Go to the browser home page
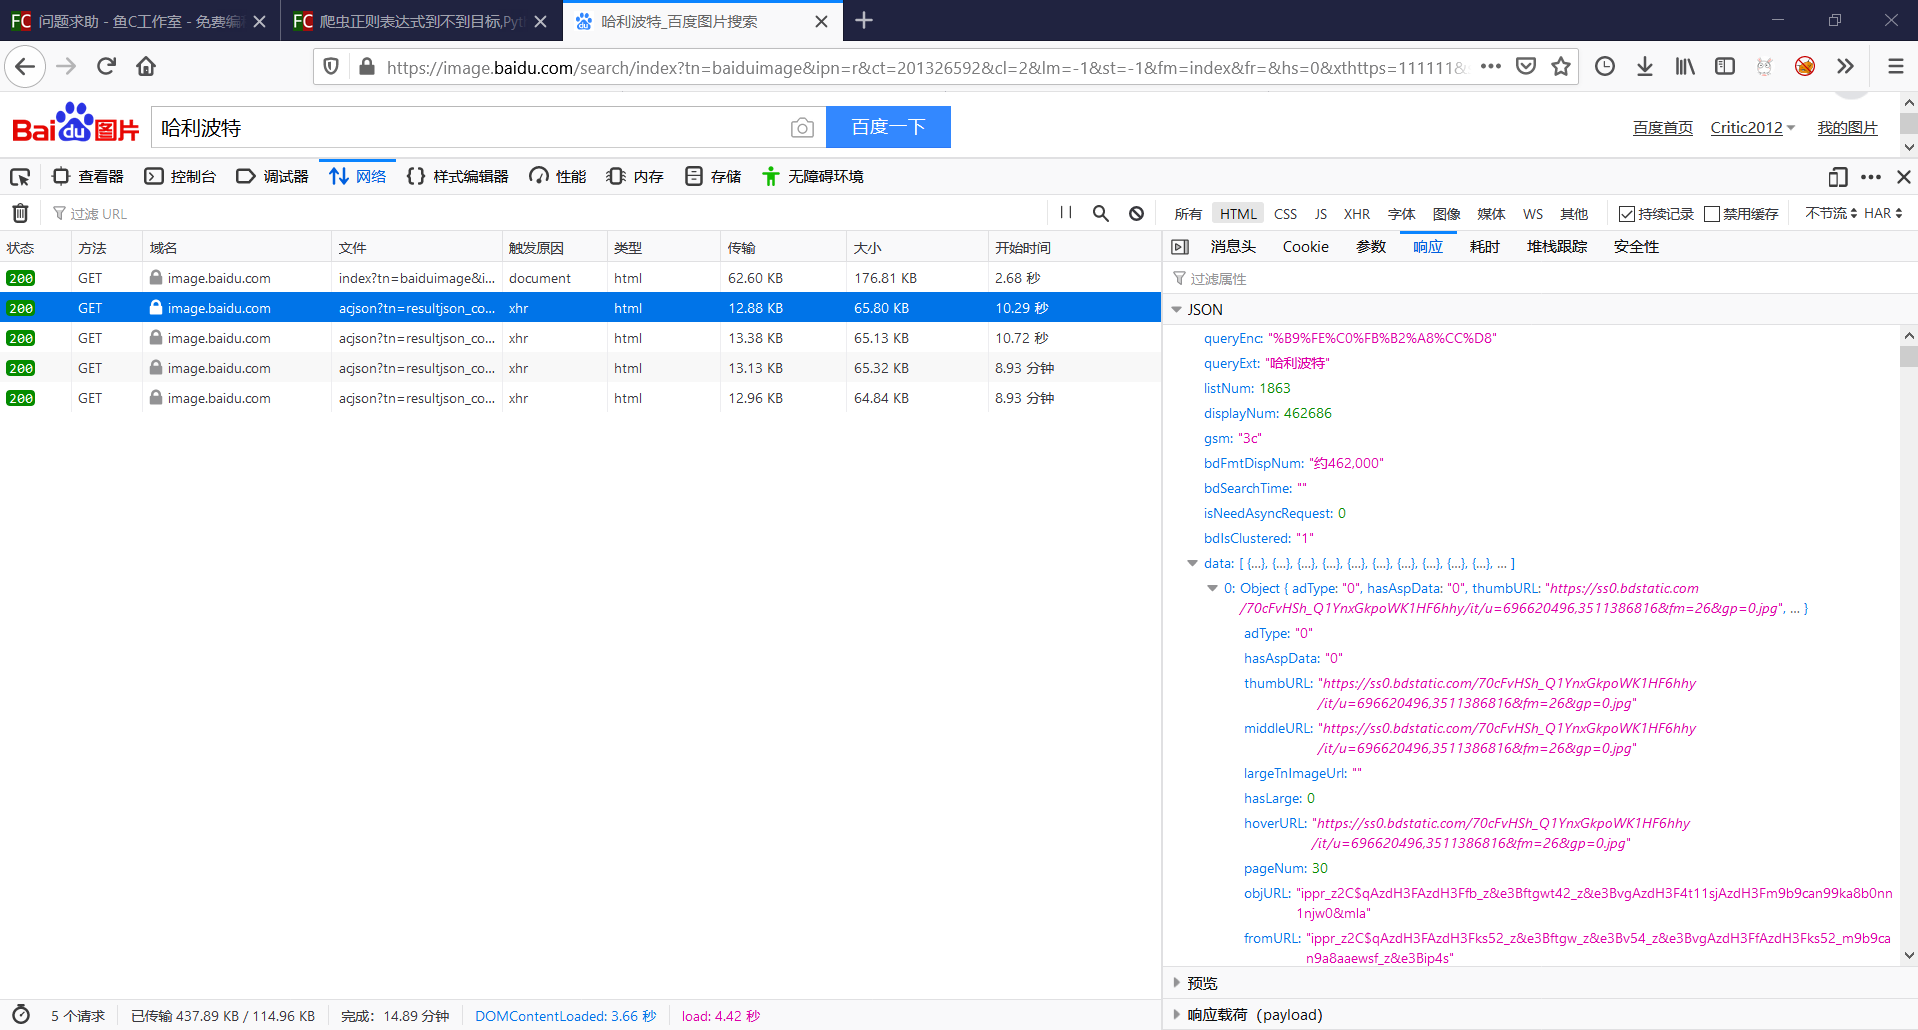Viewport: 1918px width, 1030px height. (x=146, y=67)
